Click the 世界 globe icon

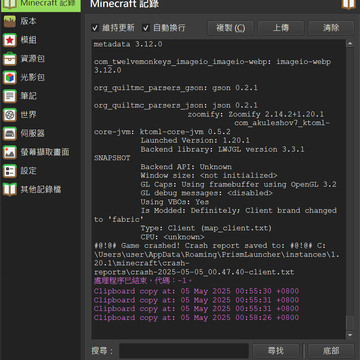[x=10, y=115]
